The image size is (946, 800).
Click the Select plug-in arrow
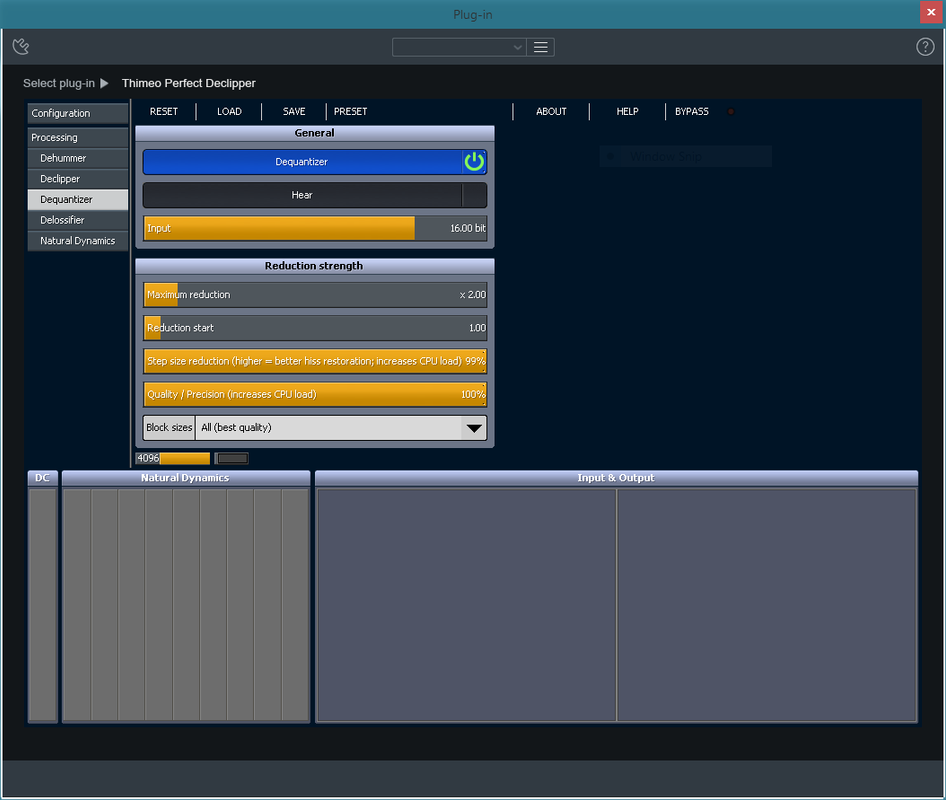coord(104,83)
